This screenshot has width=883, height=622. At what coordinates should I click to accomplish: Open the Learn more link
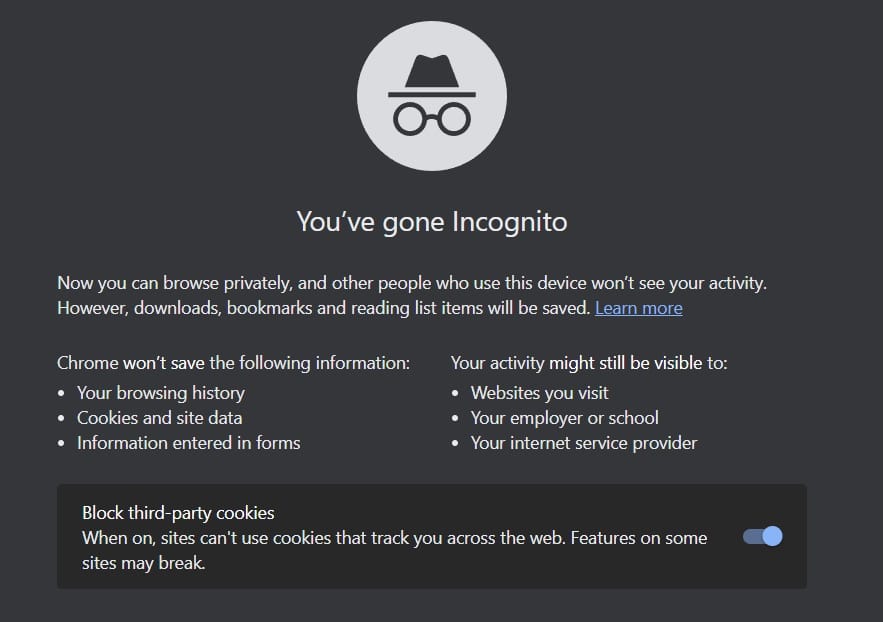[638, 308]
